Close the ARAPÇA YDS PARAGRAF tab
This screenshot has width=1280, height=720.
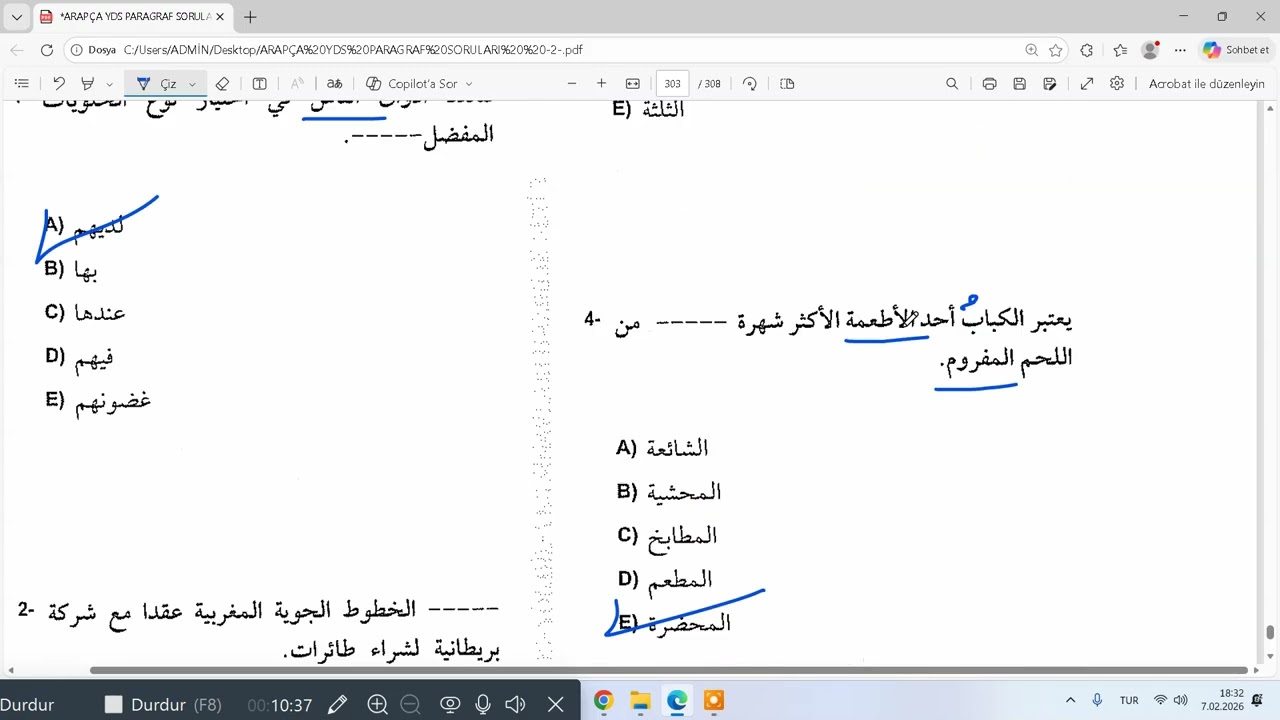tap(222, 17)
